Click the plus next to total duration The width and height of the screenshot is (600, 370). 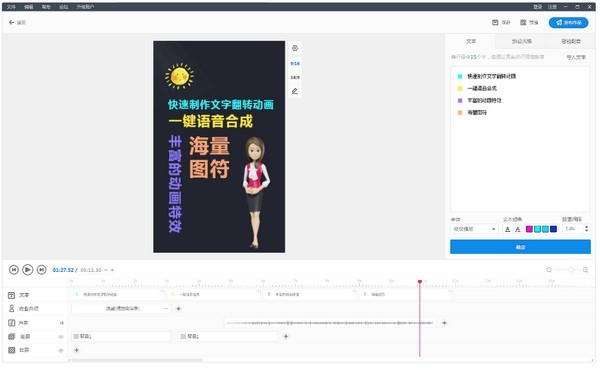point(112,270)
